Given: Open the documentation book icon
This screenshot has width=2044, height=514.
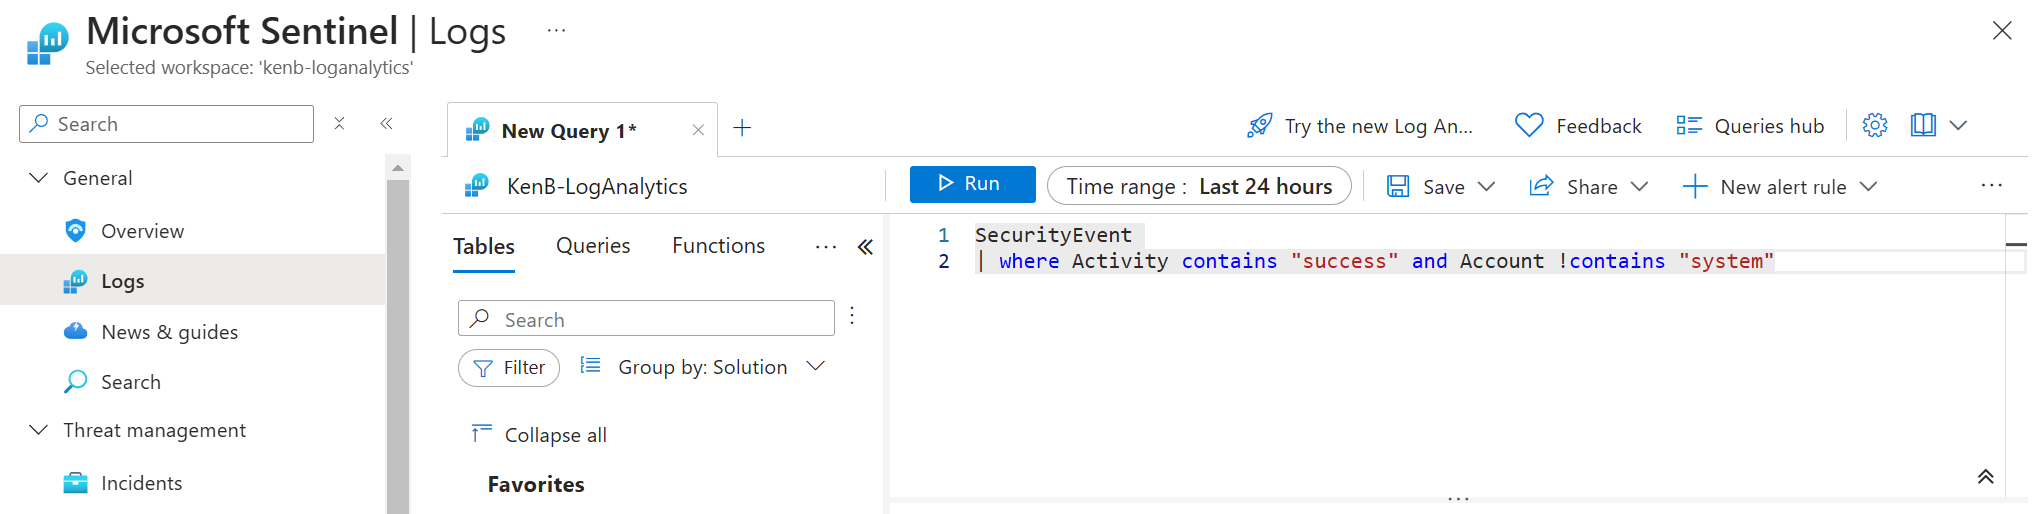Looking at the screenshot, I should (x=1922, y=125).
